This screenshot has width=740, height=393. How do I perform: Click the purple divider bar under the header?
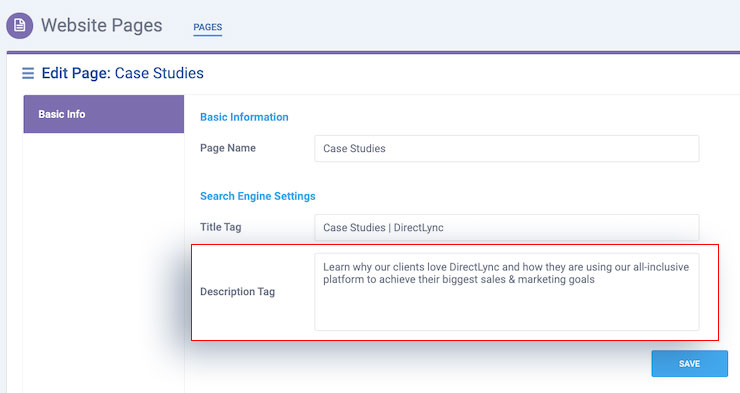(x=373, y=52)
